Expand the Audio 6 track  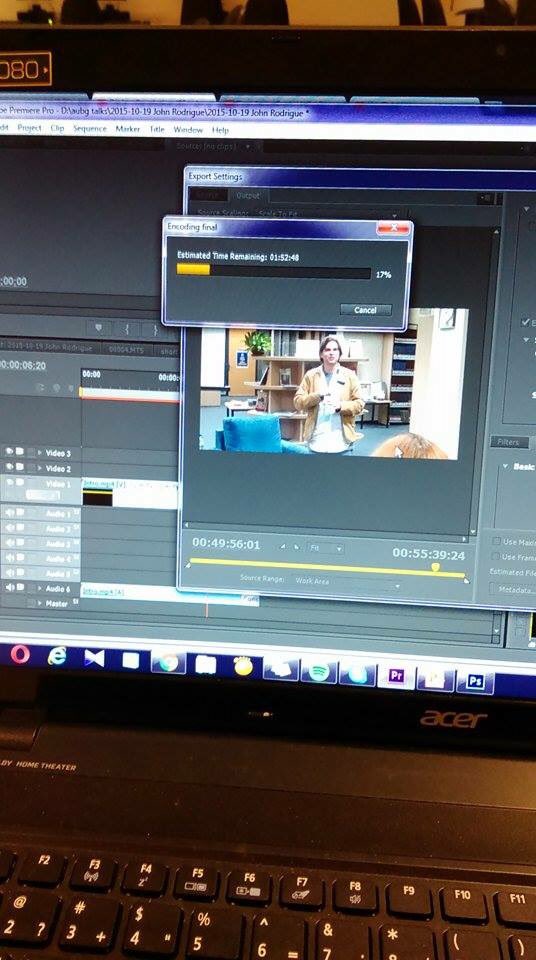pyautogui.click(x=39, y=588)
